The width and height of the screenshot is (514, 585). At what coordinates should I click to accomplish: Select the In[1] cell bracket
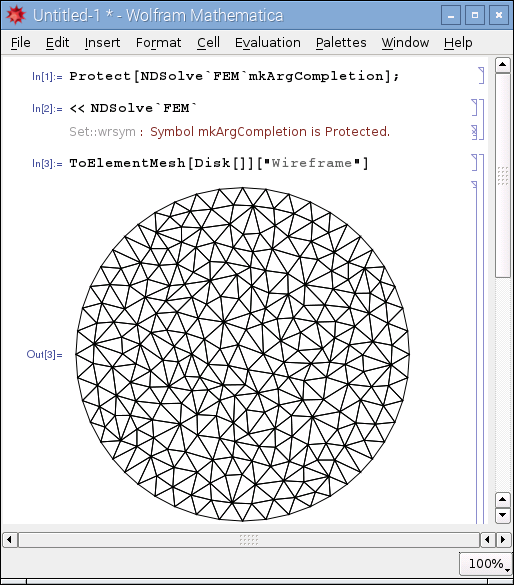click(481, 76)
